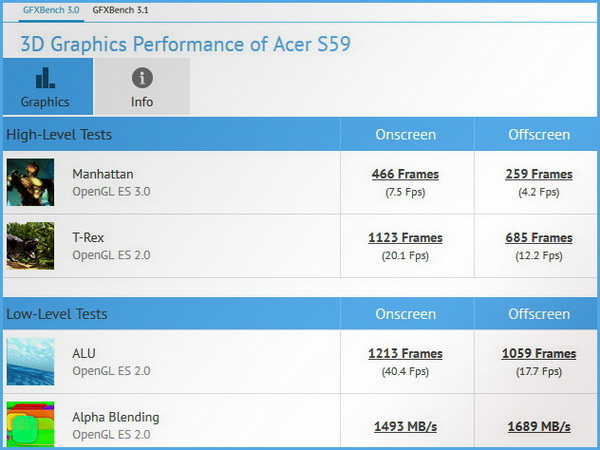The height and width of the screenshot is (450, 600).
Task: Open ALU offscreen 1059 Frames result
Action: pyautogui.click(x=539, y=353)
